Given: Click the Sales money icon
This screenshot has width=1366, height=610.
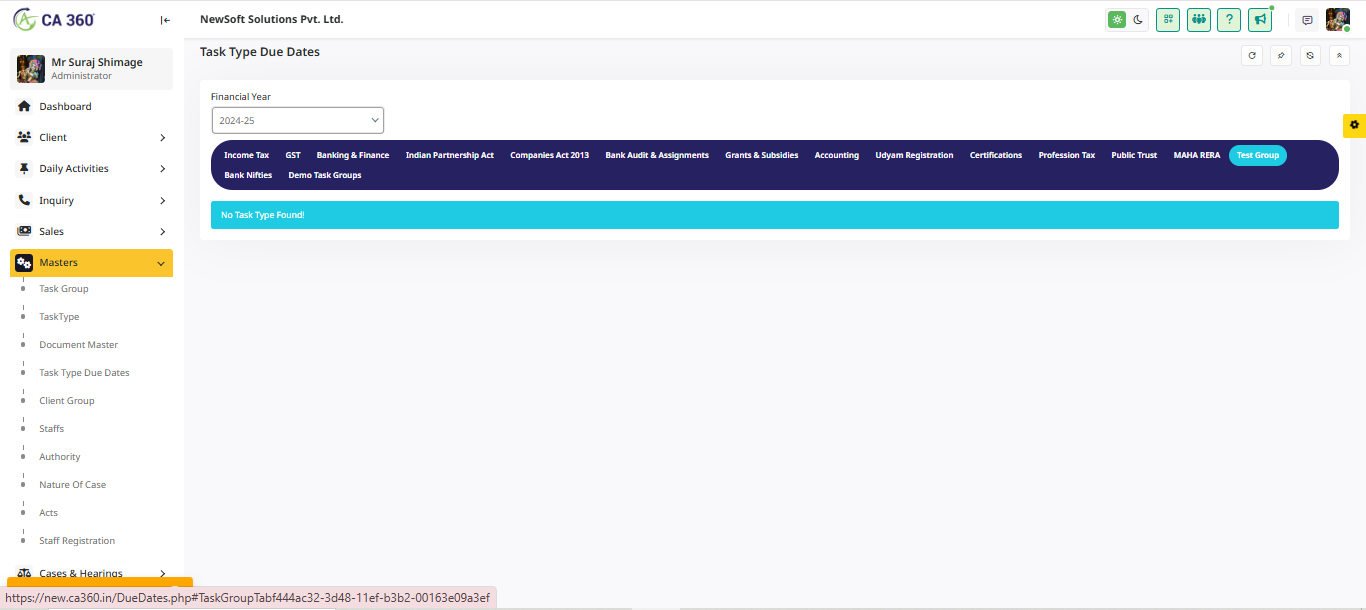Looking at the screenshot, I should pyautogui.click(x=25, y=231).
